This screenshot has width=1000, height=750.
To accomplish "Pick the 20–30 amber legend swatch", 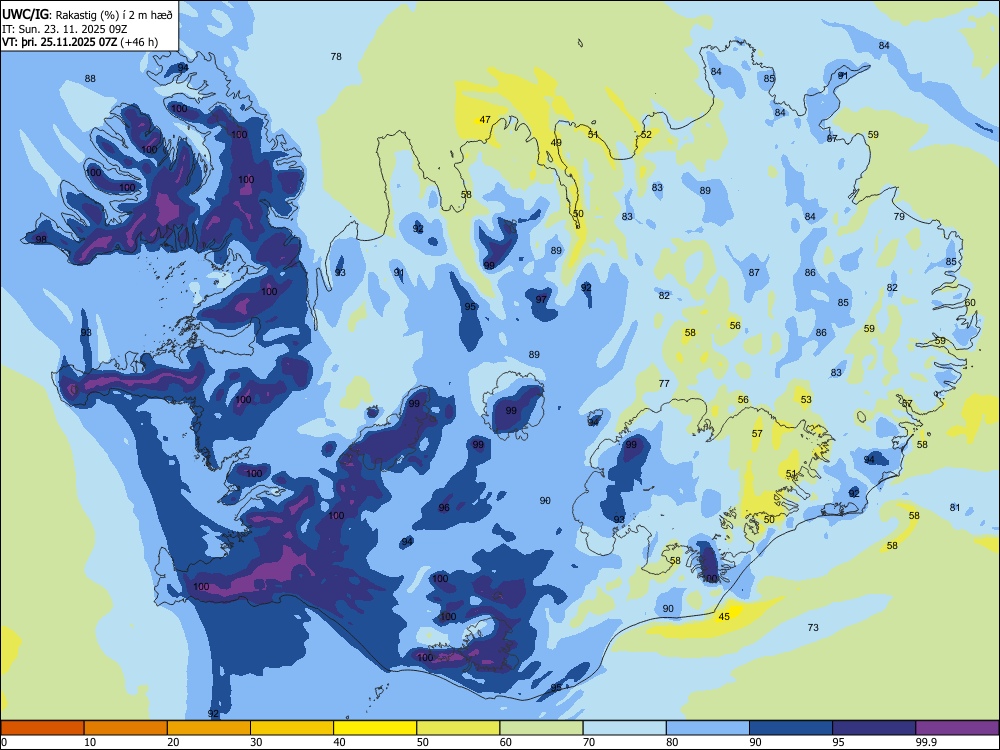I will point(209,728).
